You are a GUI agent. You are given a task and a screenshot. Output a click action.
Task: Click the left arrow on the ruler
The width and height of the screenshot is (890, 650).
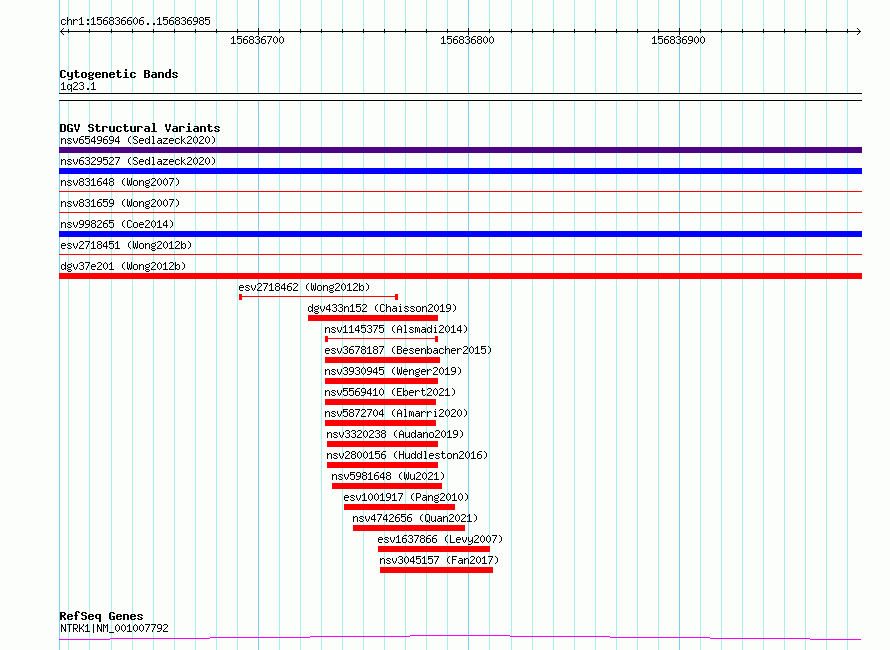click(62, 31)
